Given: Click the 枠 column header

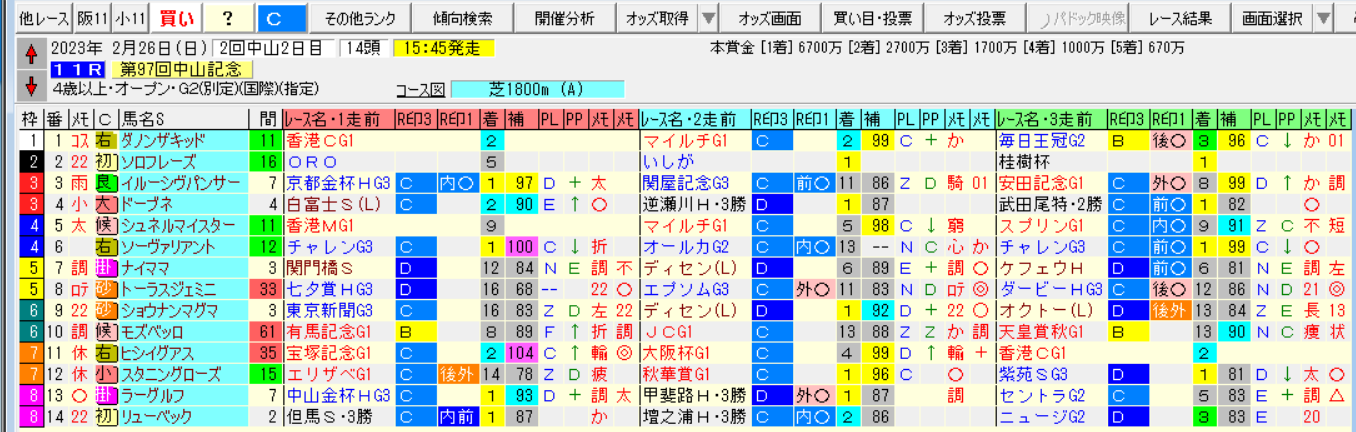Looking at the screenshot, I should (32, 119).
